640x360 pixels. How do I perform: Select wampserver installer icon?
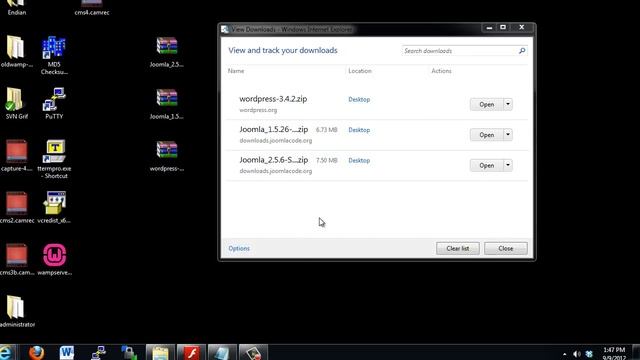54,260
